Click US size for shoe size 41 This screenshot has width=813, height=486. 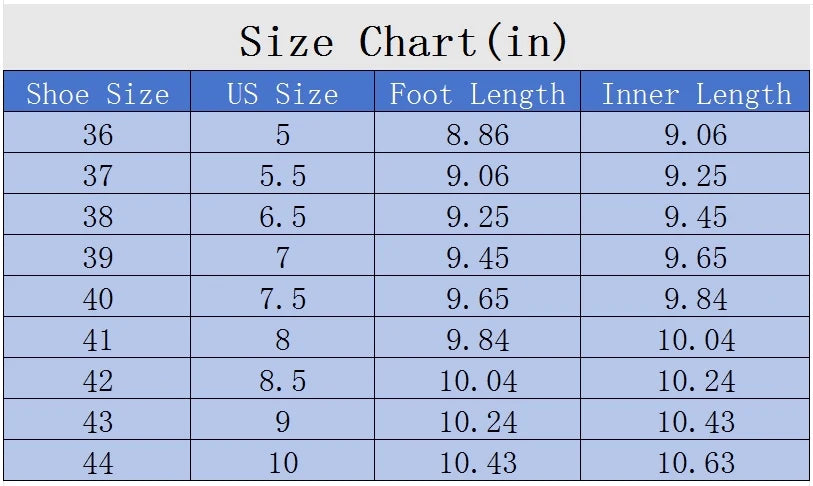point(282,340)
